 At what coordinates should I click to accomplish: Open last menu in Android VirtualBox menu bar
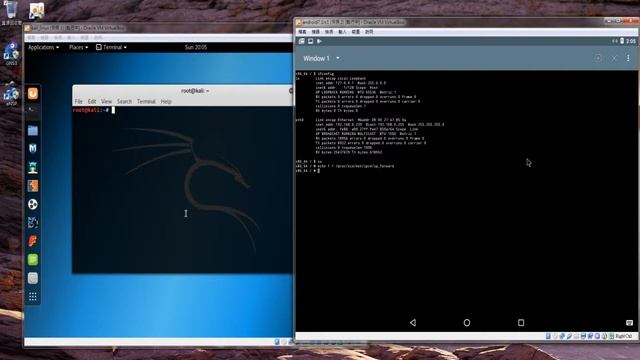click(x=369, y=31)
